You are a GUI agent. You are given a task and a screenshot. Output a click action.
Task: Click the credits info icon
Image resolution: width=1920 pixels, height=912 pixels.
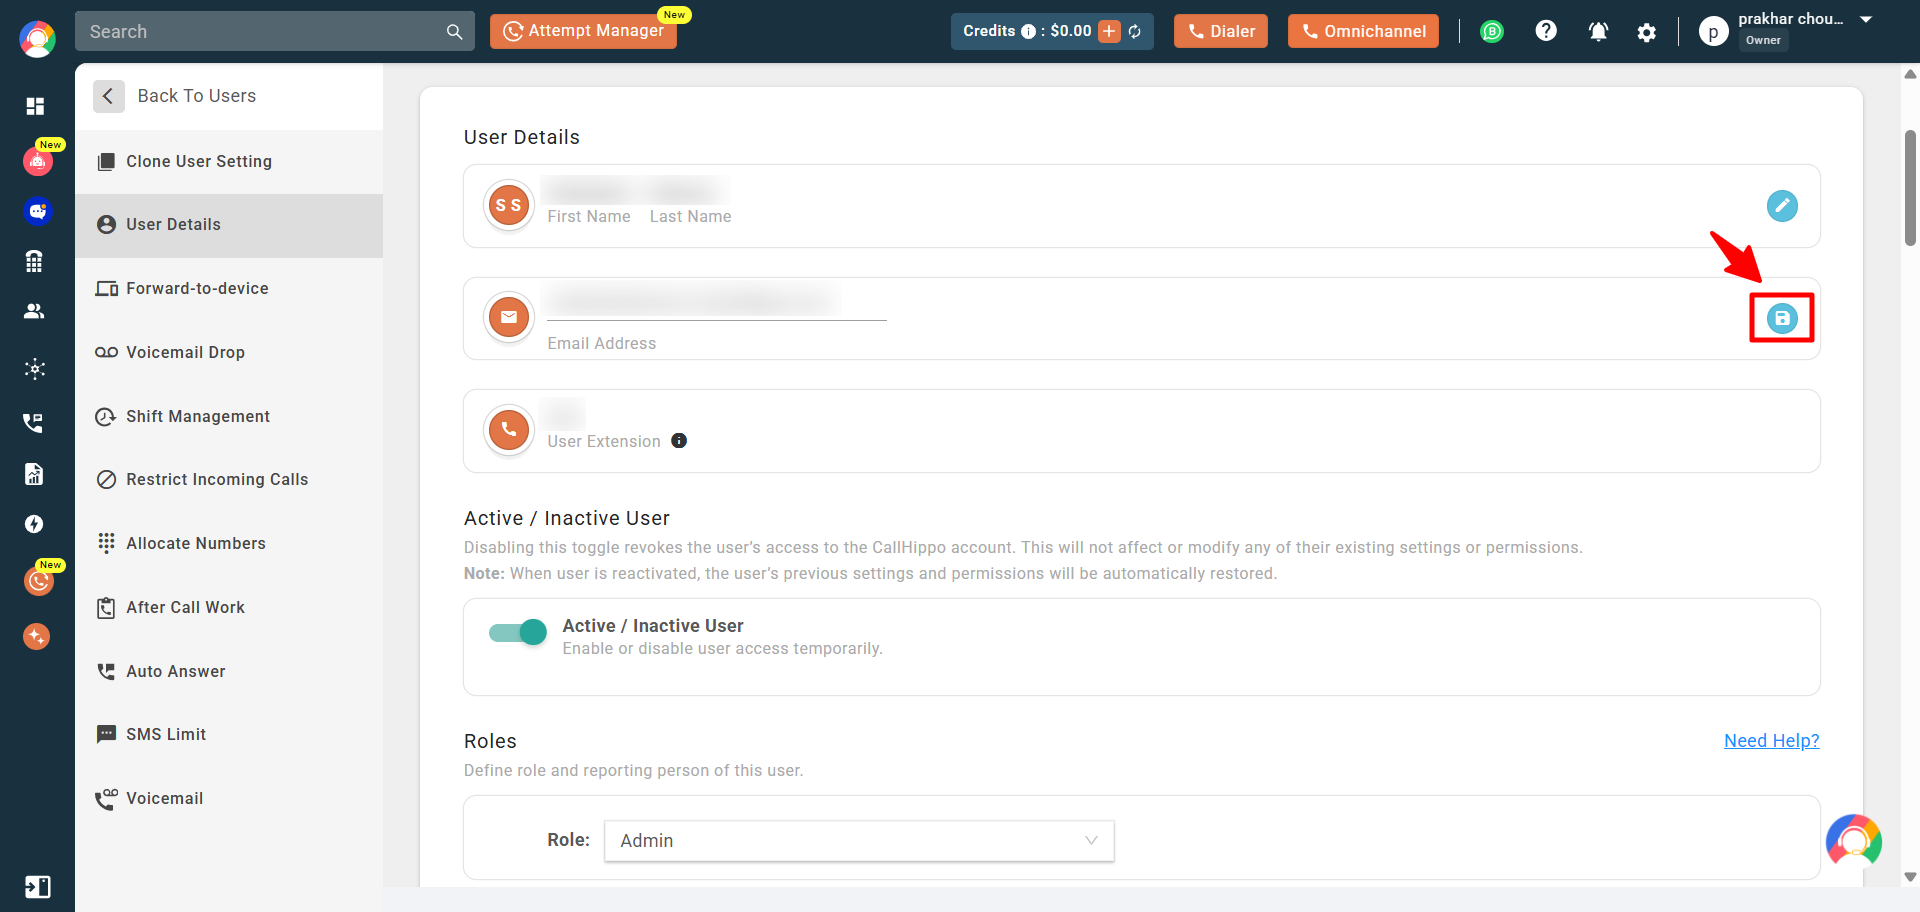1028,32
